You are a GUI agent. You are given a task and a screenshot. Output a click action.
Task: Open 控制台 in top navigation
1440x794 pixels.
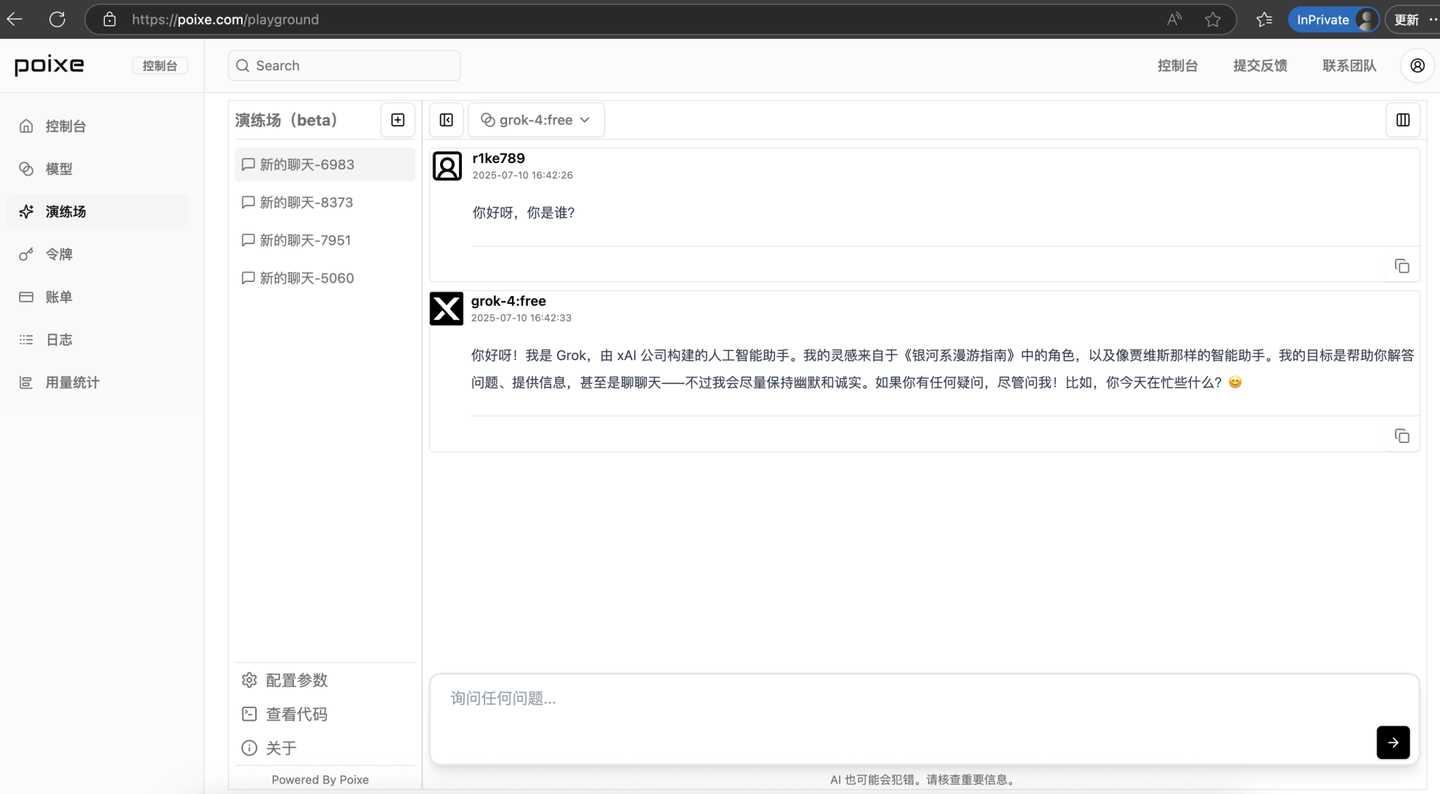click(x=1177, y=65)
